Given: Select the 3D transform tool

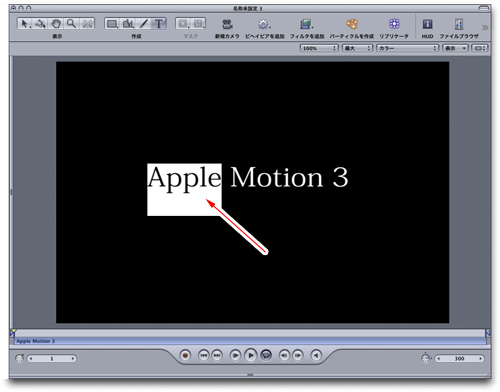Looking at the screenshot, I should (x=40, y=24).
